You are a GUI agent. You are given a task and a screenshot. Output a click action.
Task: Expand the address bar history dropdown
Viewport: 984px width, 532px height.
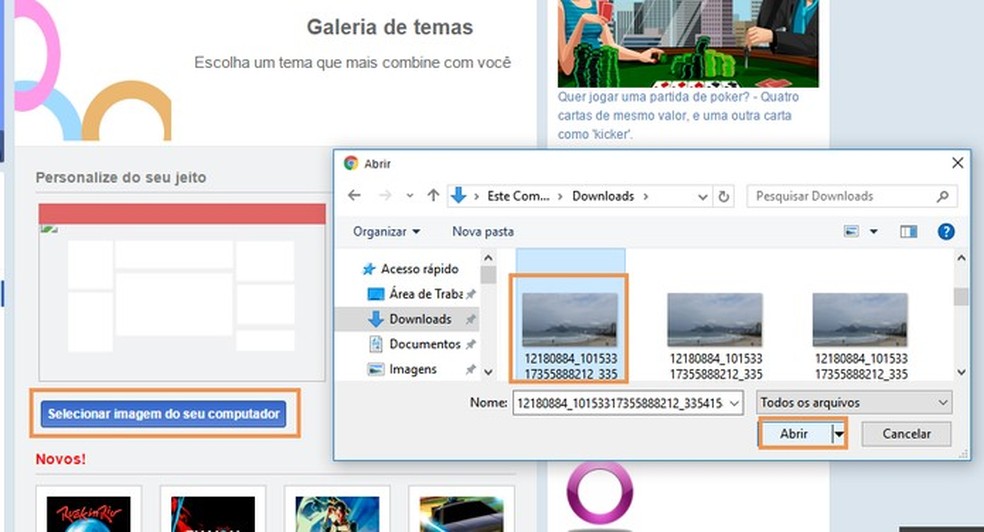(703, 196)
